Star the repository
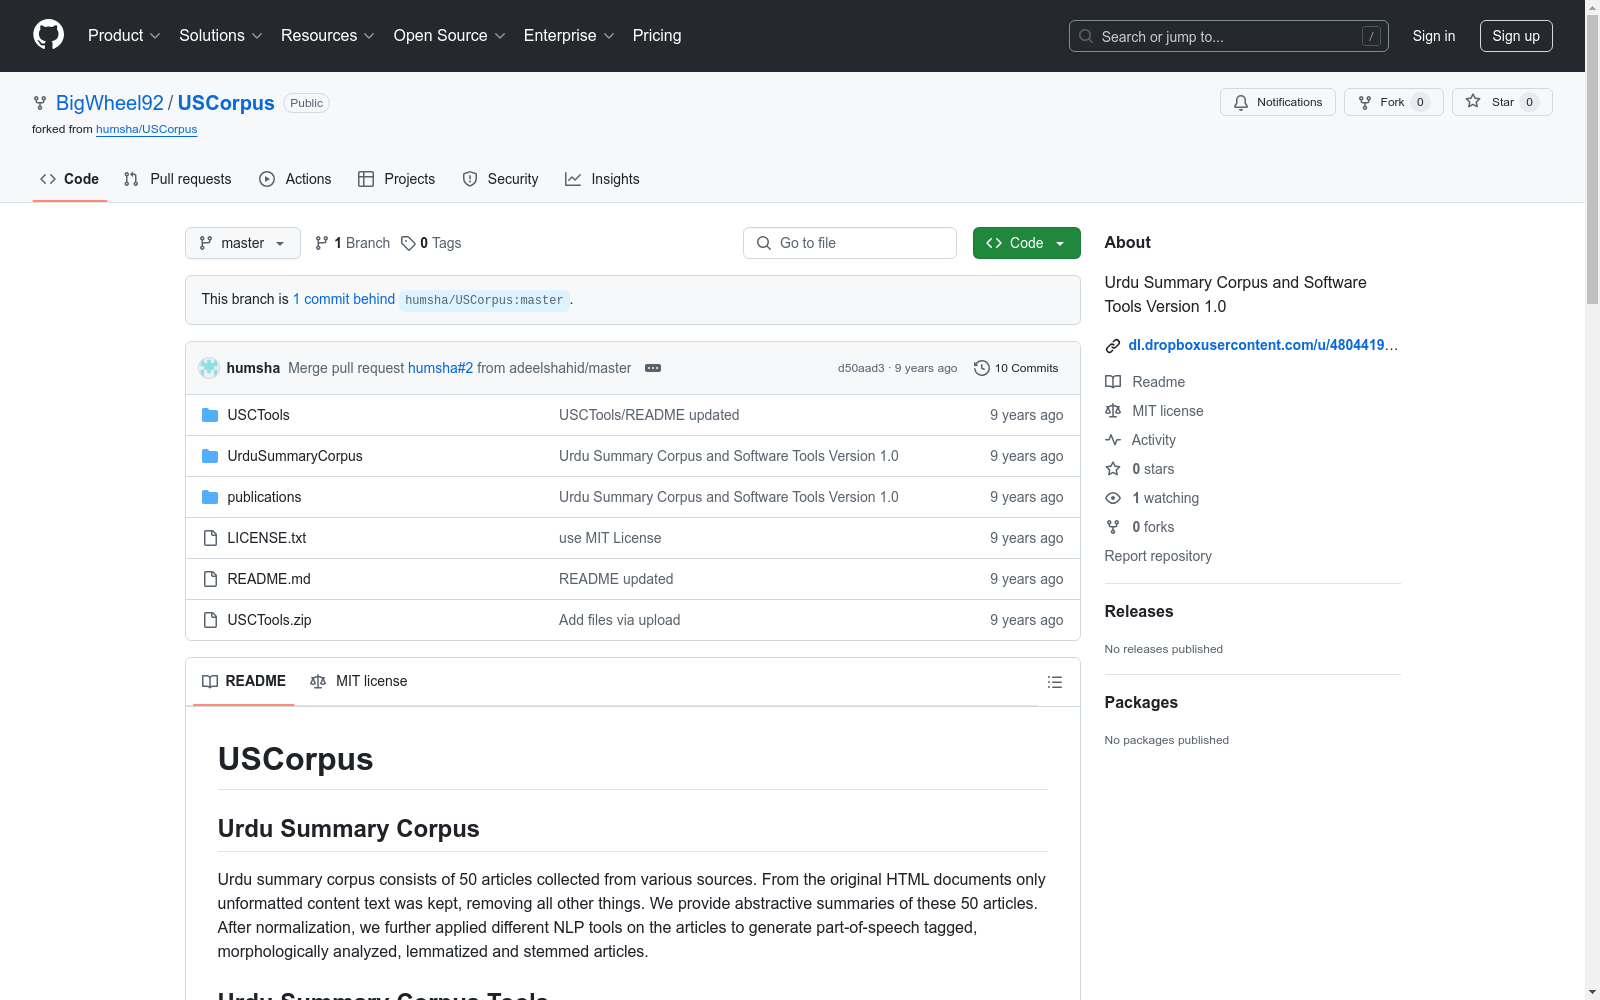The image size is (1600, 1000). pyautogui.click(x=1501, y=102)
